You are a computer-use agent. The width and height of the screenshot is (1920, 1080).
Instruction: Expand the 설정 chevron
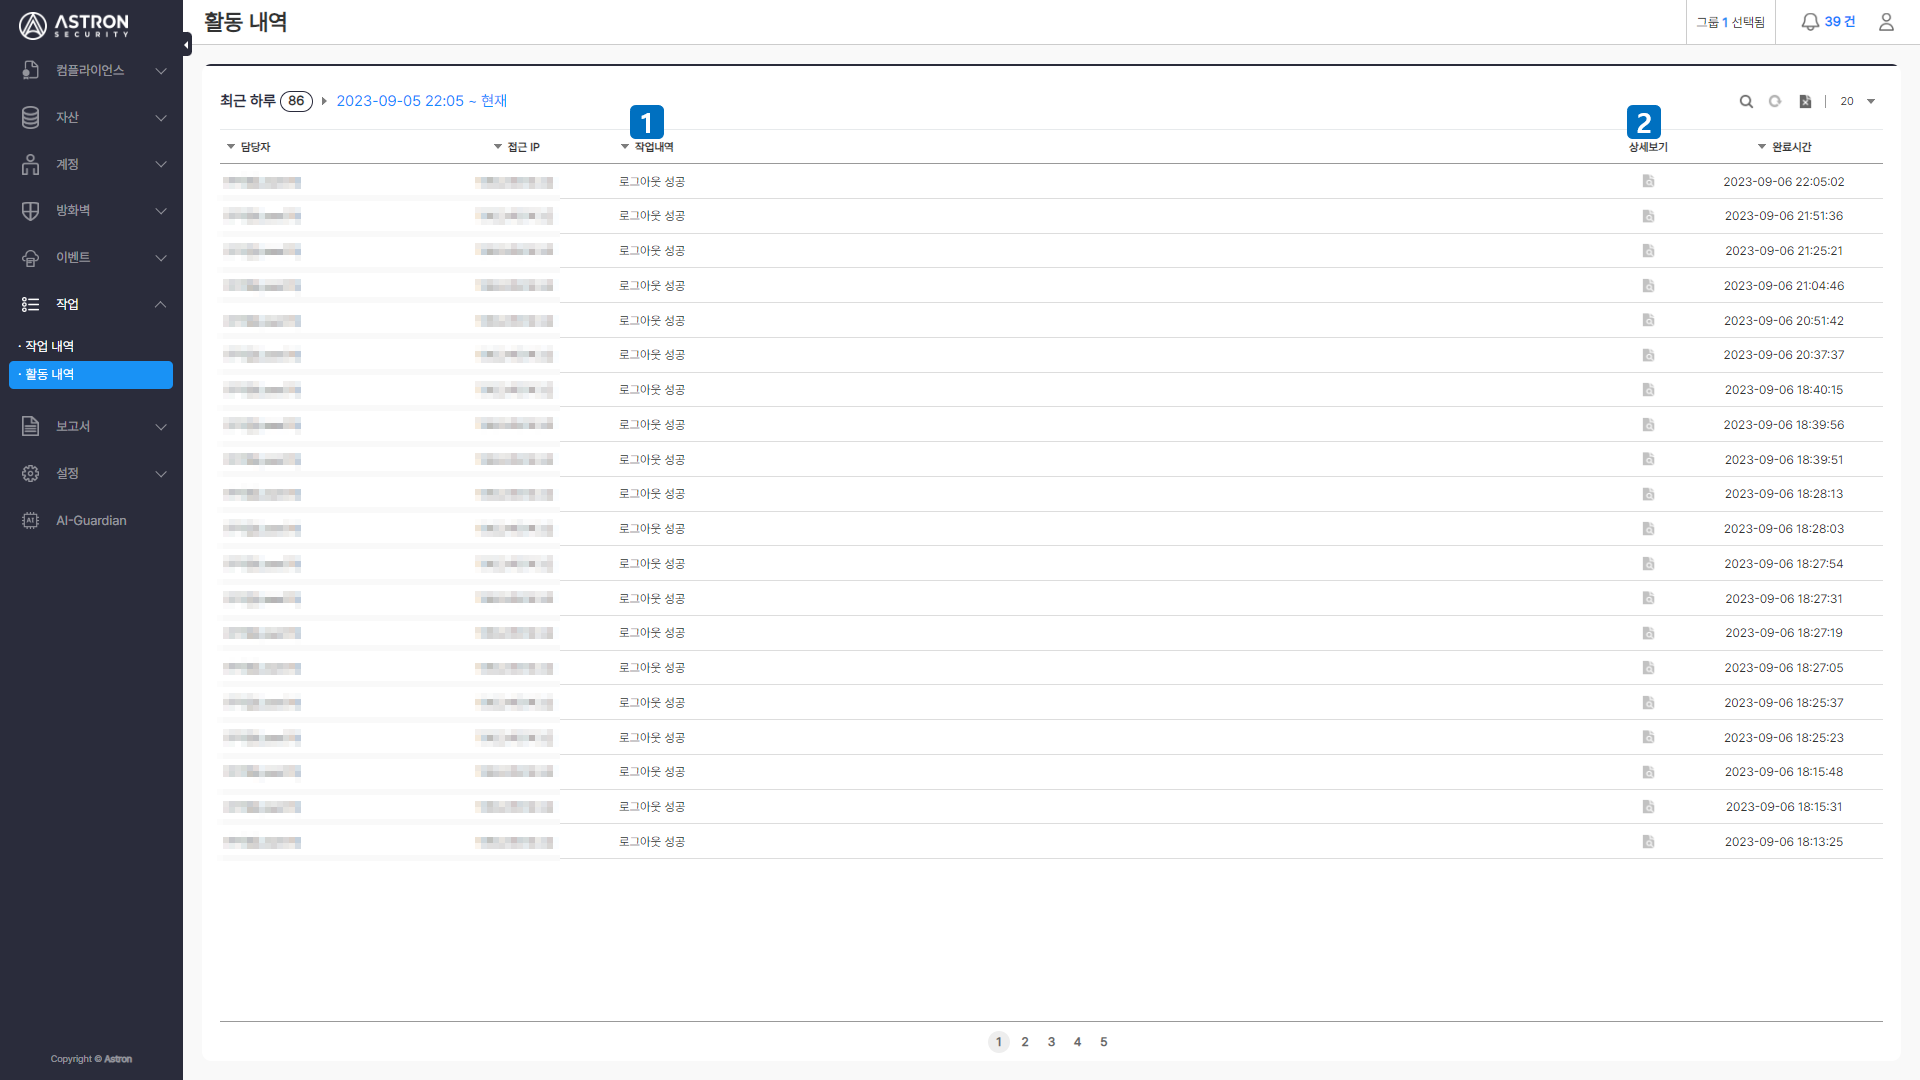click(x=161, y=473)
